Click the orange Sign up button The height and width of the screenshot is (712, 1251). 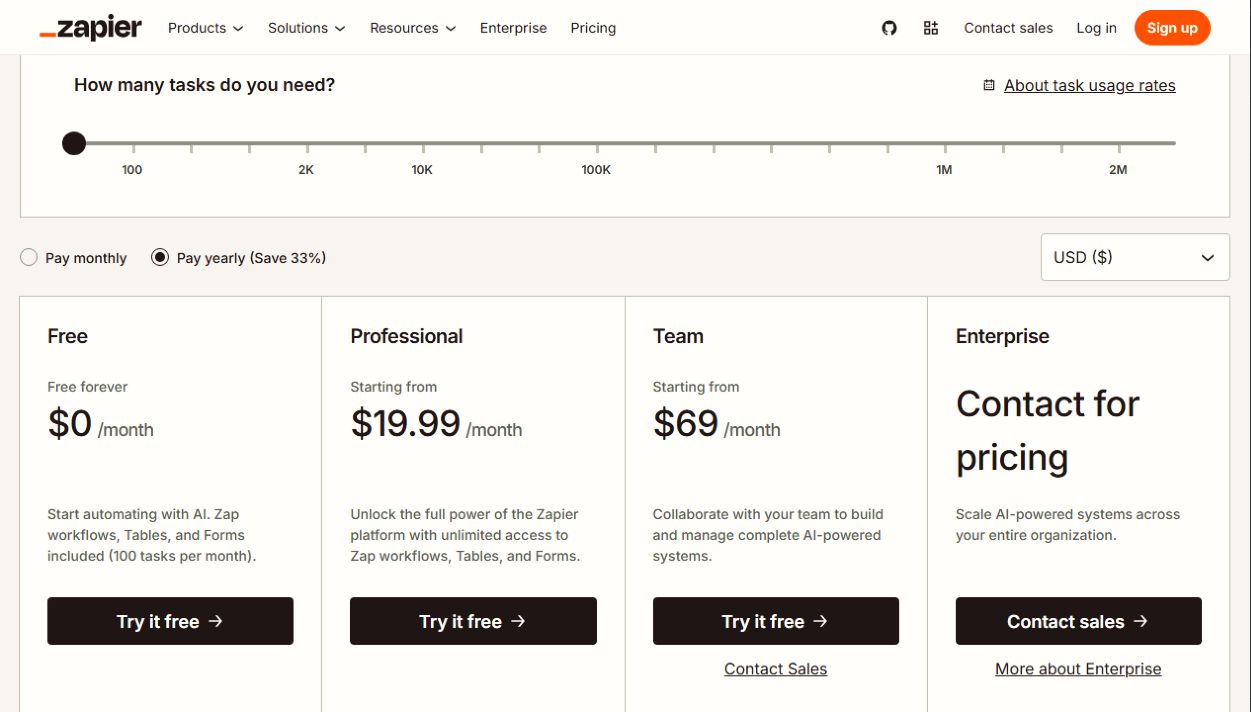[x=1172, y=28]
